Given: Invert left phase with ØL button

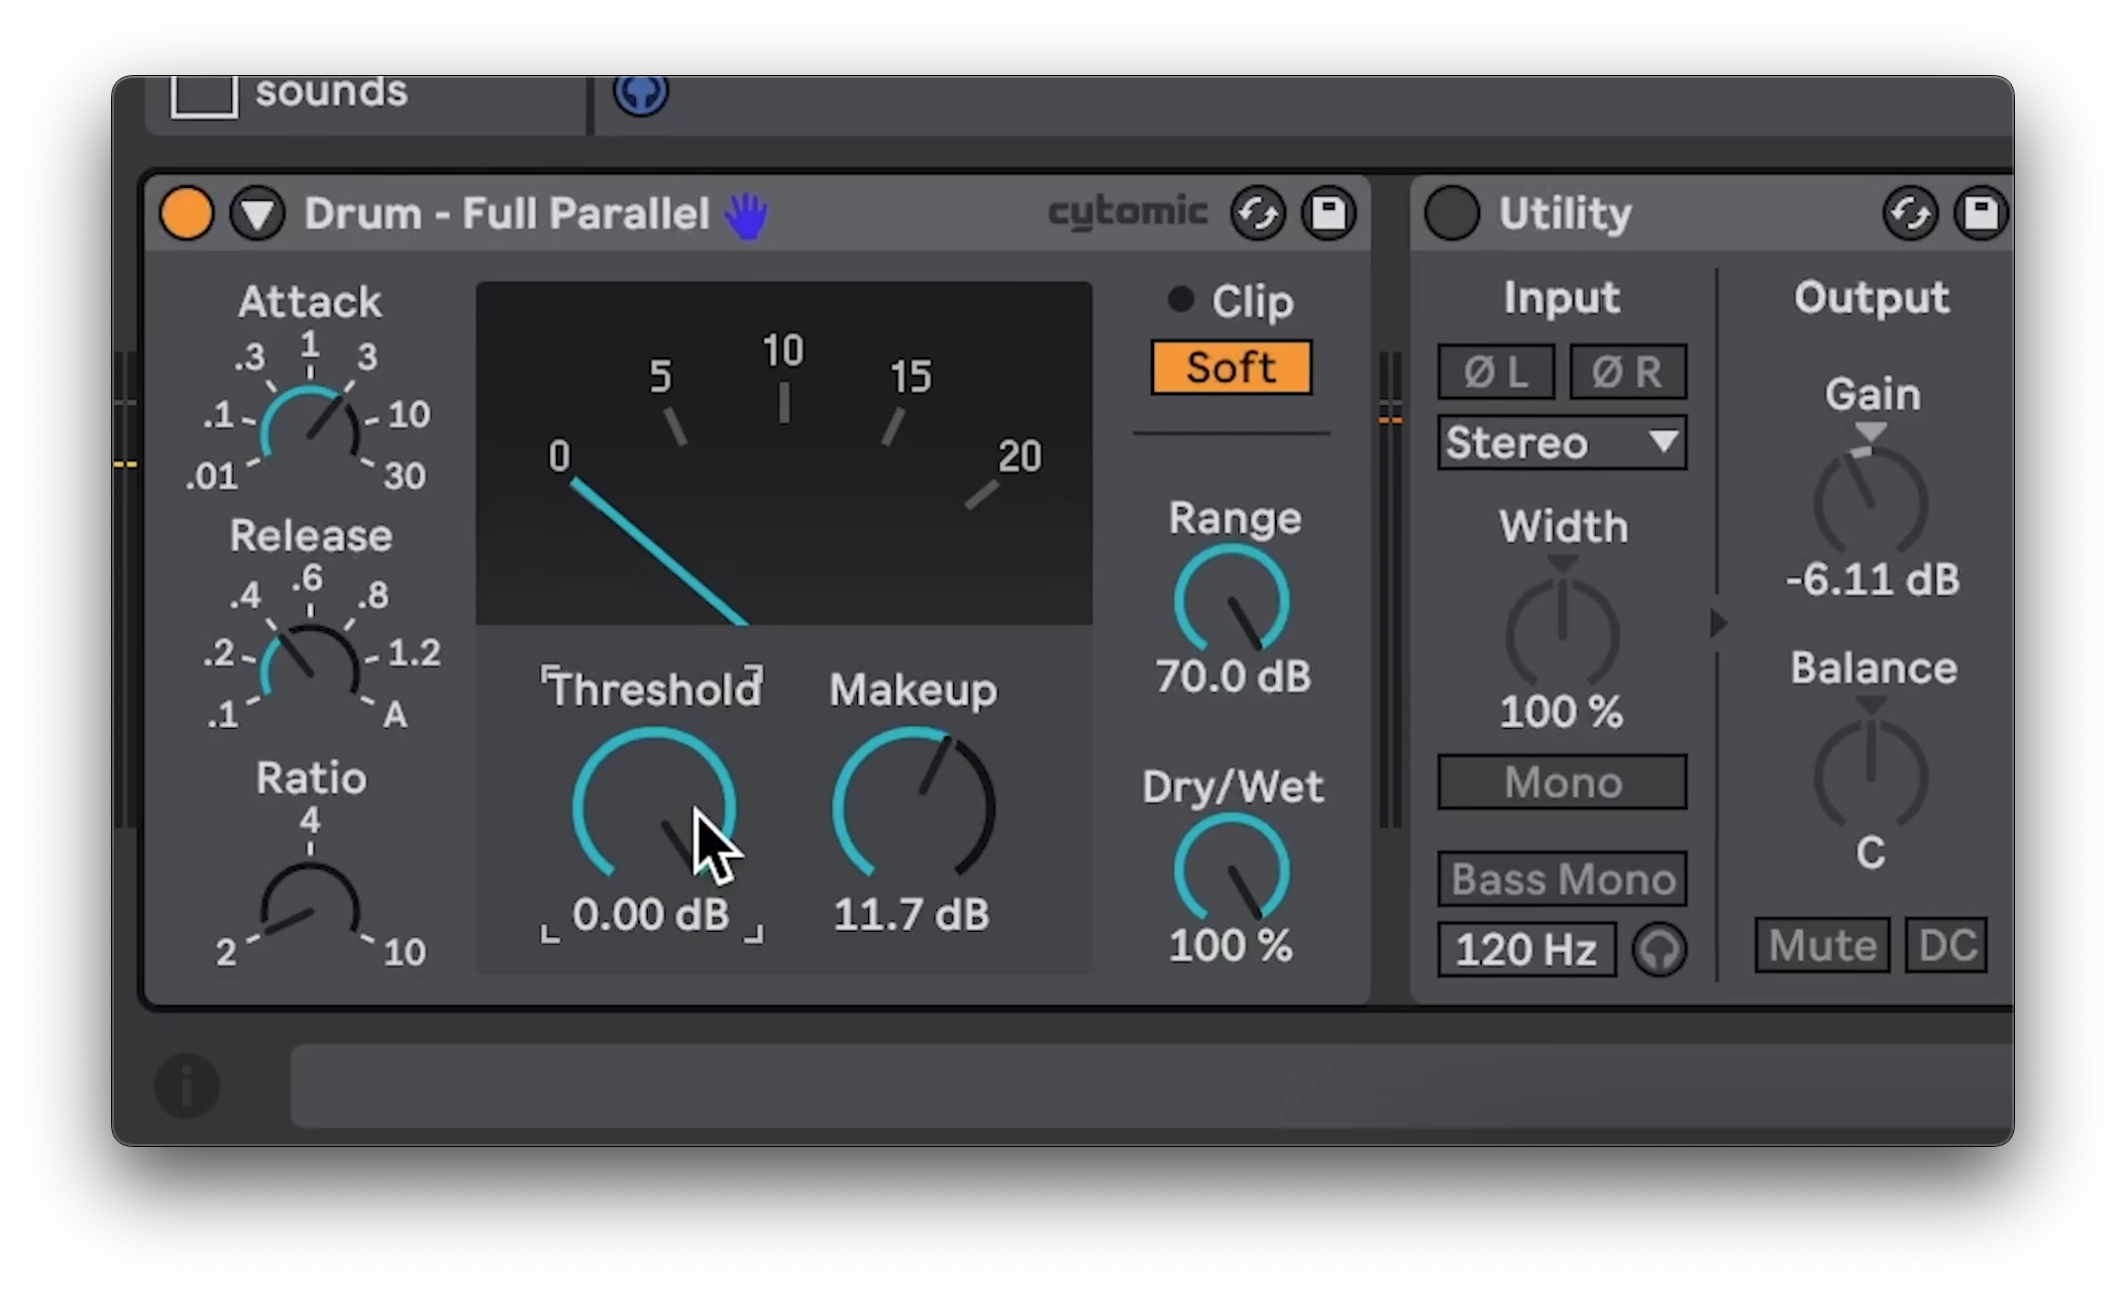Looking at the screenshot, I should pyautogui.click(x=1496, y=372).
